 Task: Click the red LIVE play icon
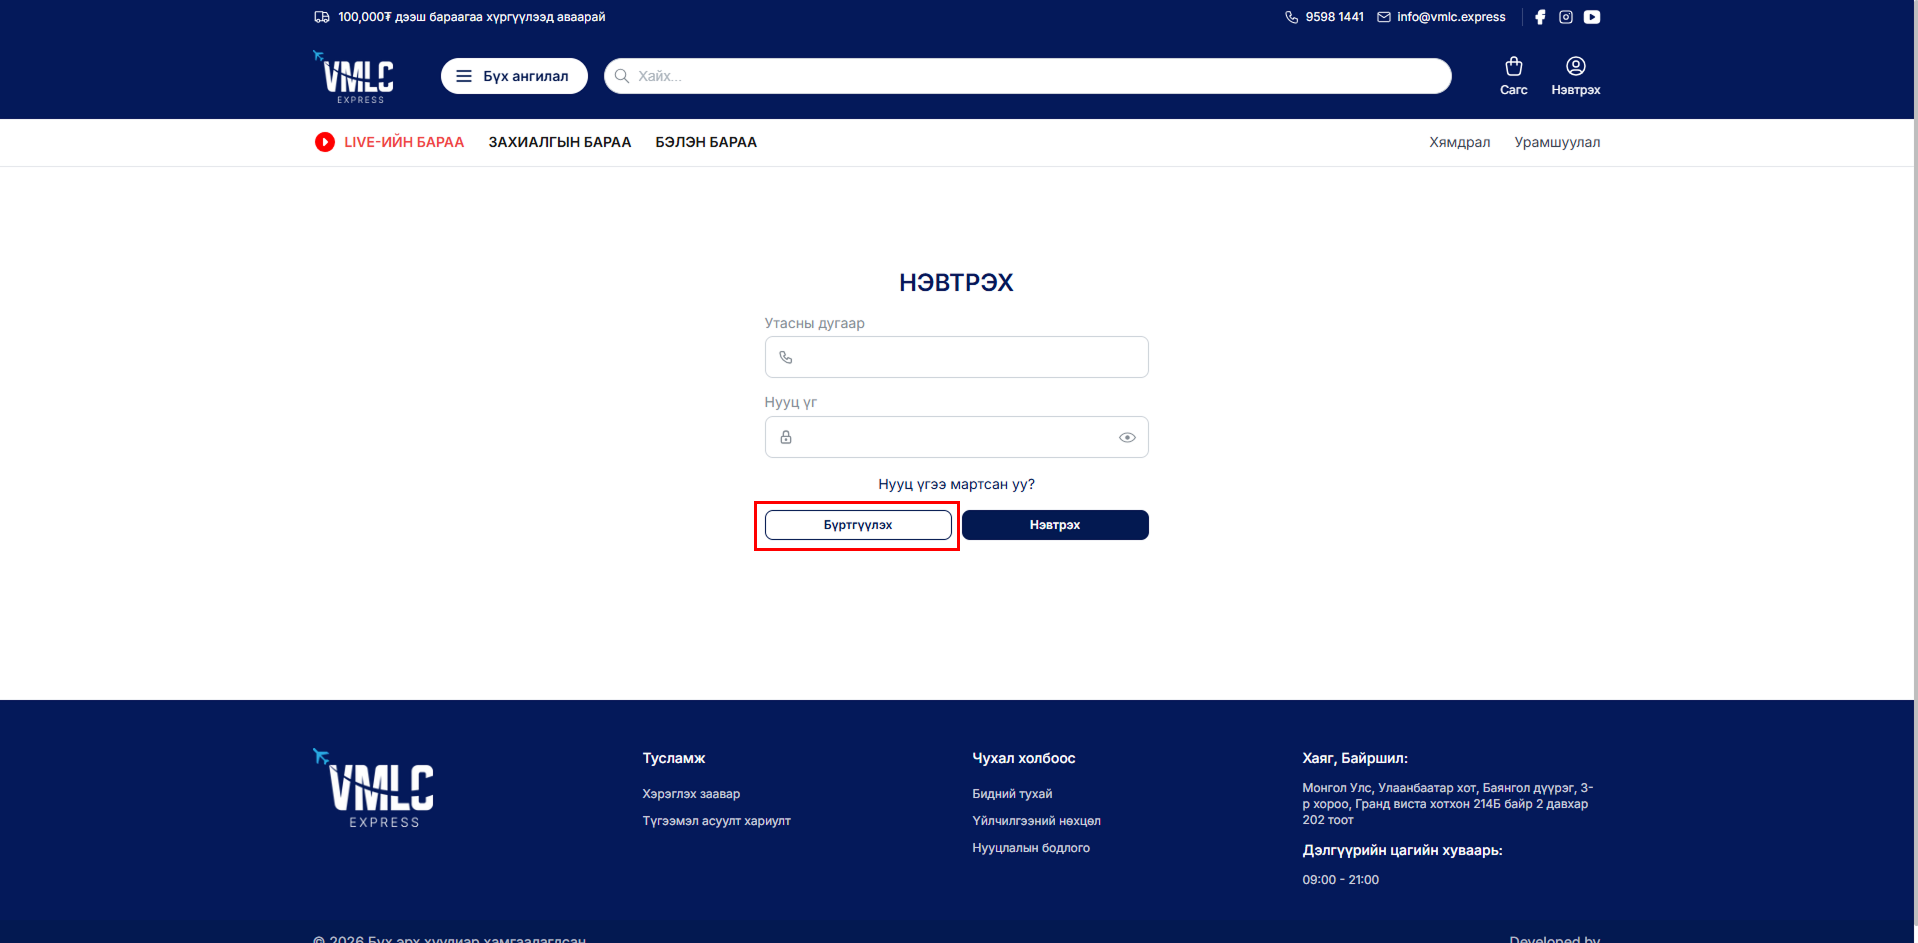click(325, 142)
